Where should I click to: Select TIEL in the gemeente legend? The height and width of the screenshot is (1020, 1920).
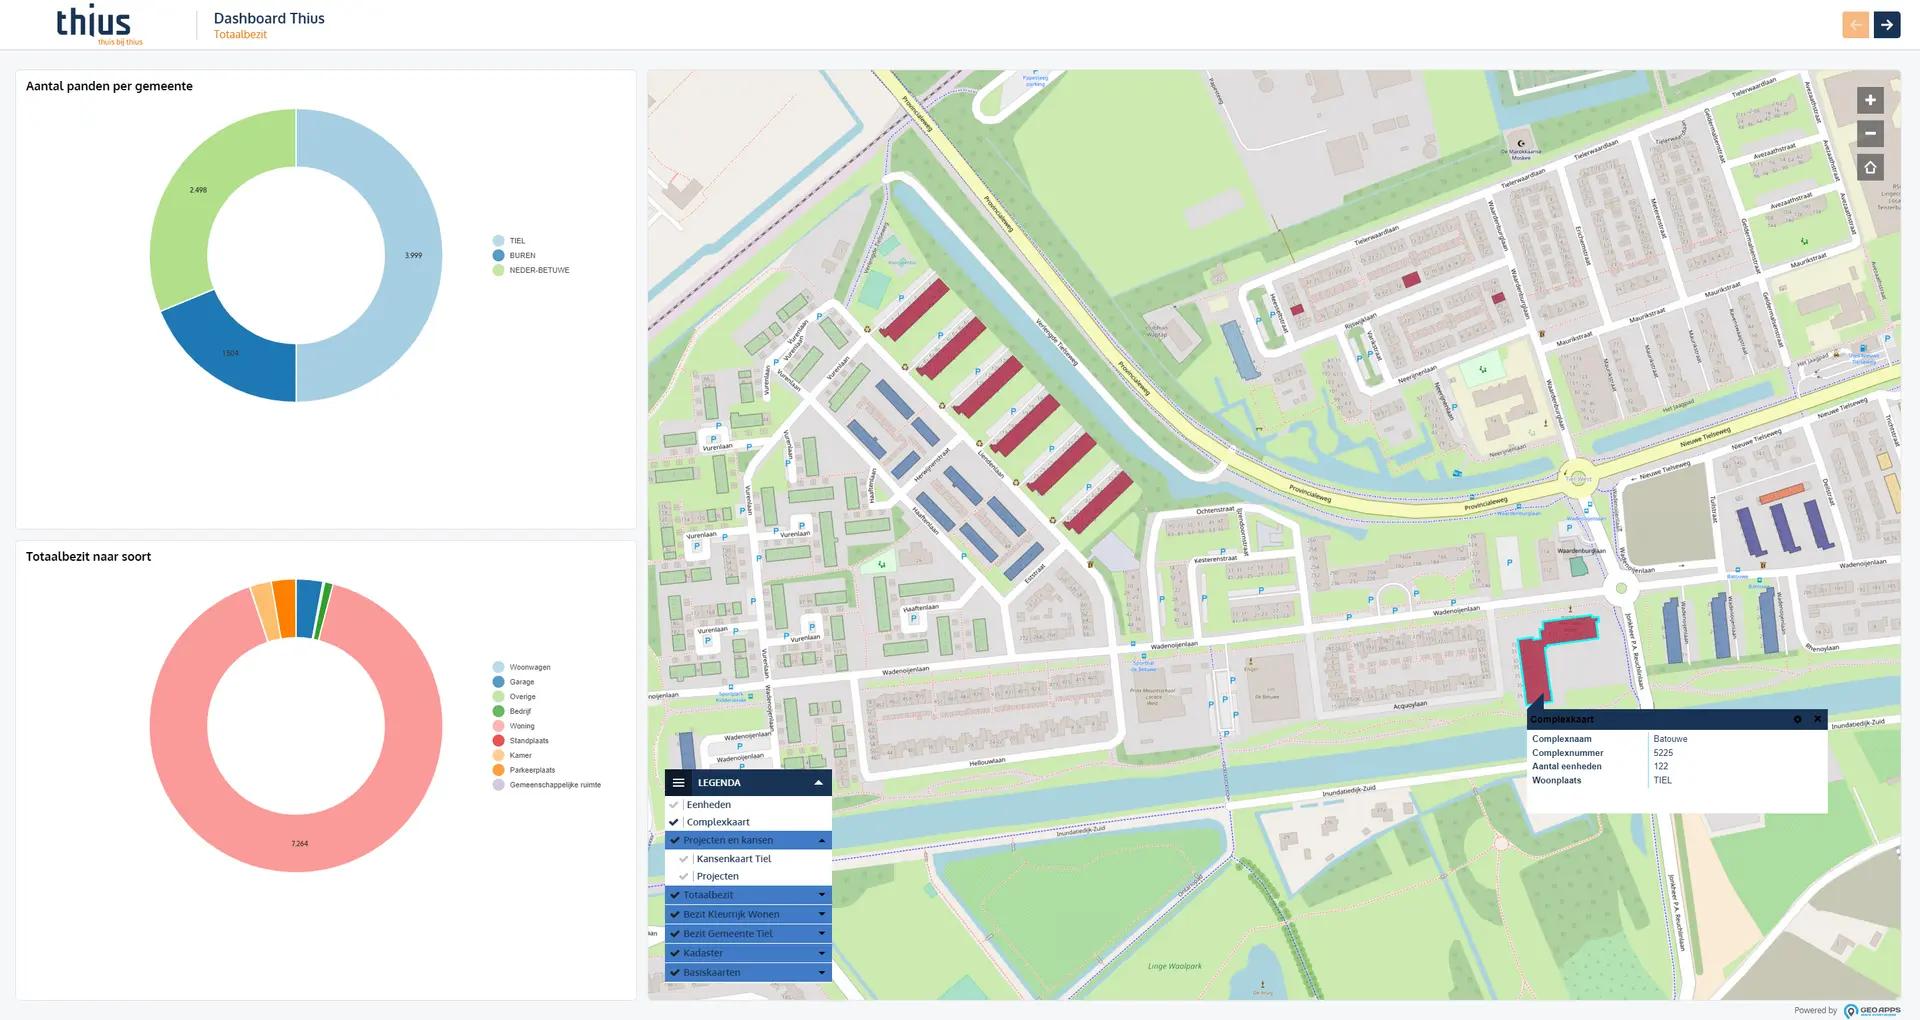click(x=516, y=241)
